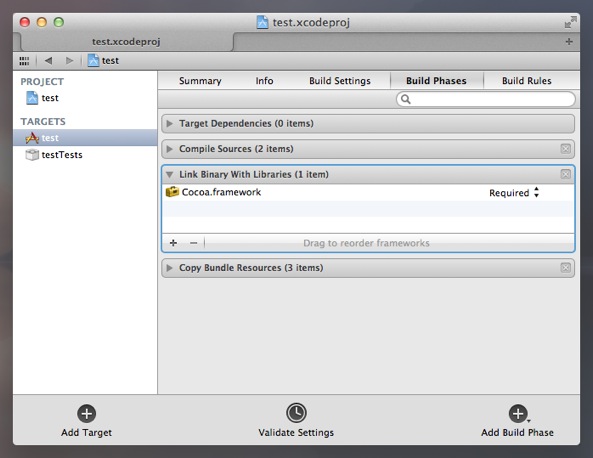The width and height of the screenshot is (593, 458).
Task: Click the Add Build Phase plus icon
Action: point(518,413)
